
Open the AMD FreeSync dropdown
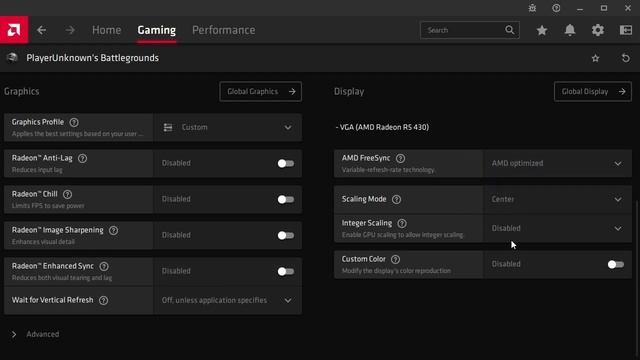(557, 163)
